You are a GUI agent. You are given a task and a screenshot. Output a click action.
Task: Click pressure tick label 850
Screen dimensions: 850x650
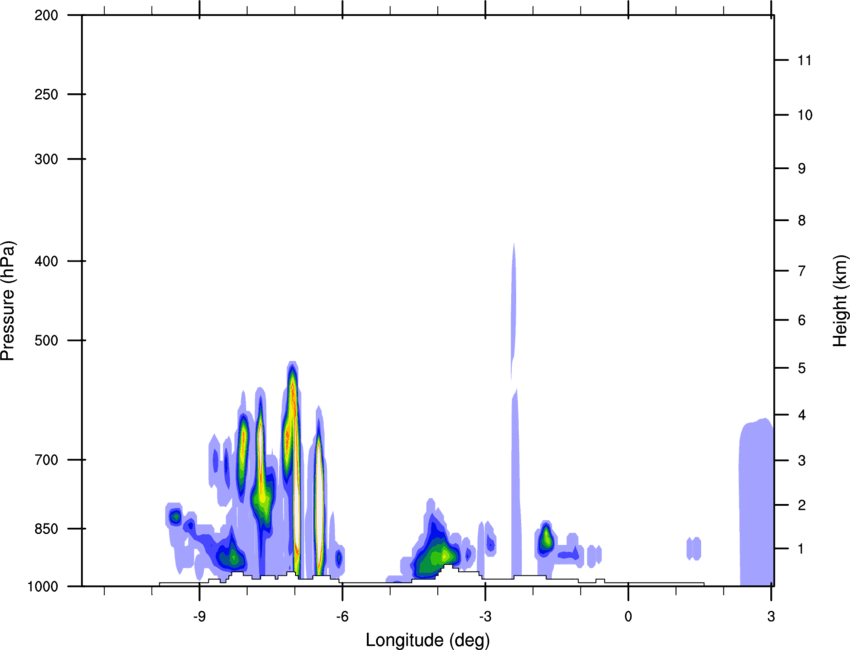pos(46,528)
